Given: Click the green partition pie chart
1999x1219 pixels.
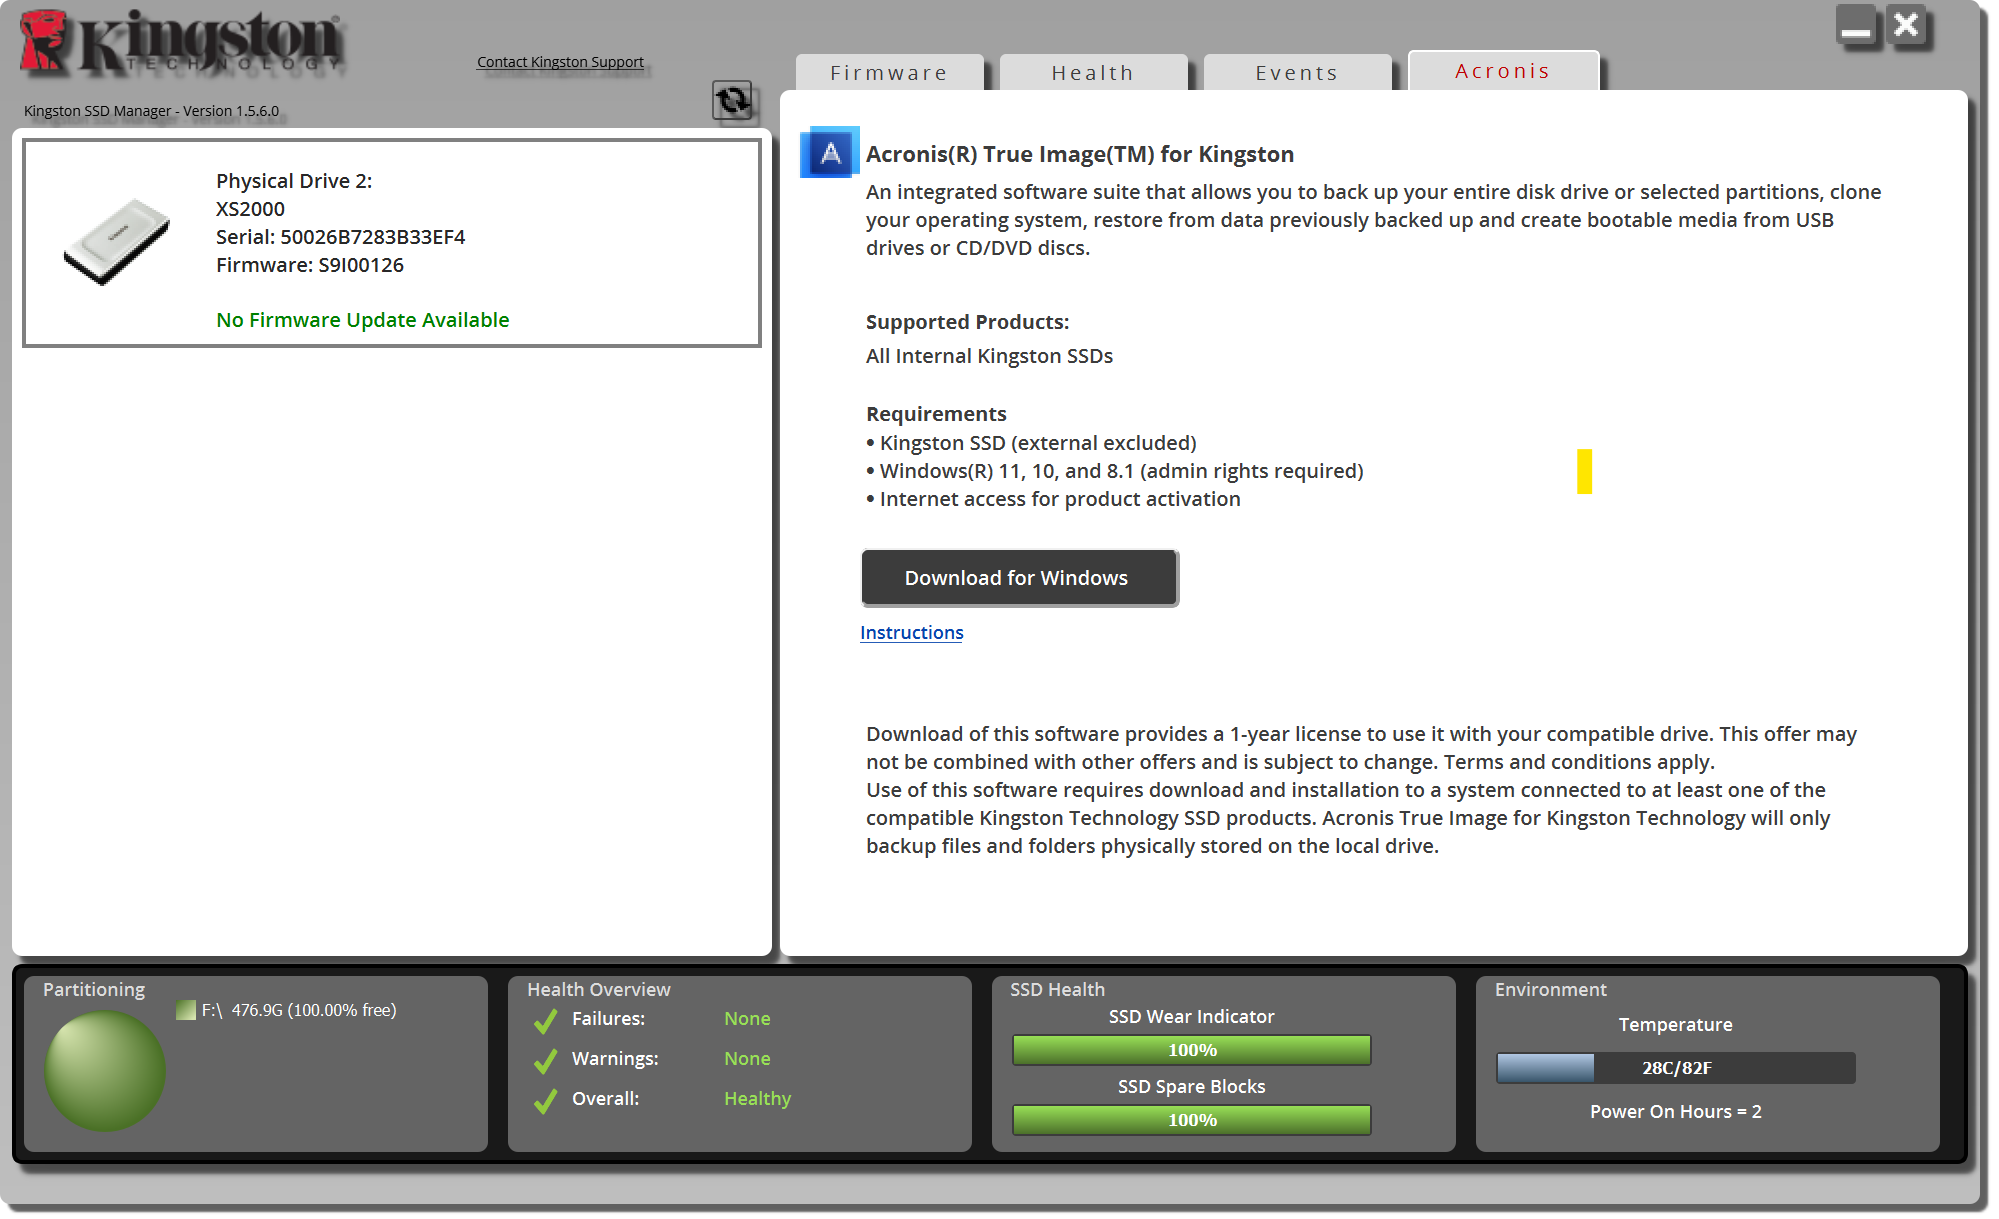Looking at the screenshot, I should coord(104,1070).
